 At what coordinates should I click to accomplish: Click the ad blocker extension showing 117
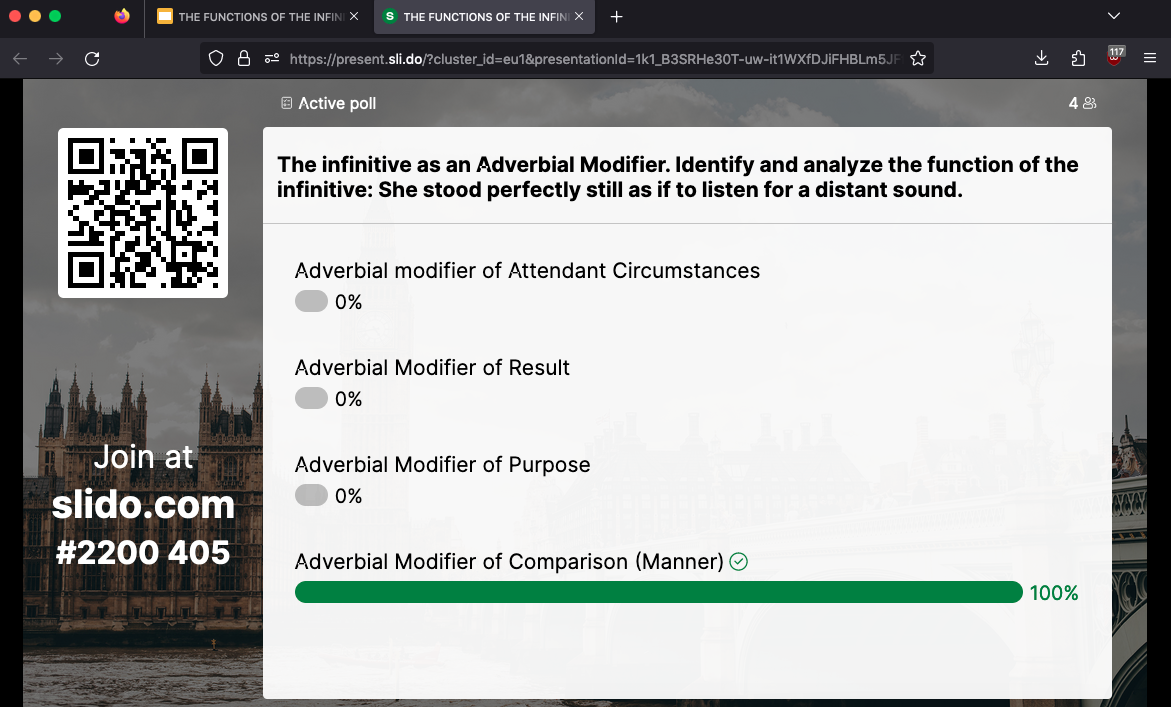tap(1115, 57)
